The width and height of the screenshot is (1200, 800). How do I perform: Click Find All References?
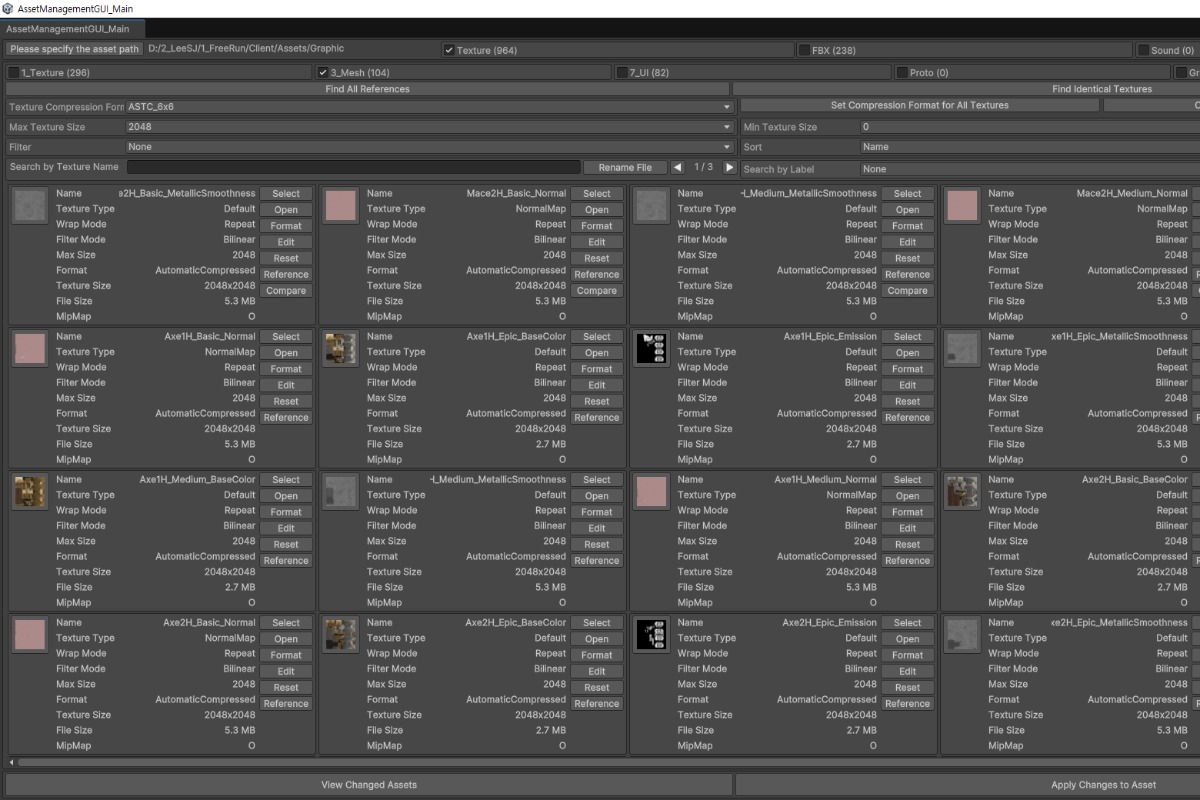point(367,88)
